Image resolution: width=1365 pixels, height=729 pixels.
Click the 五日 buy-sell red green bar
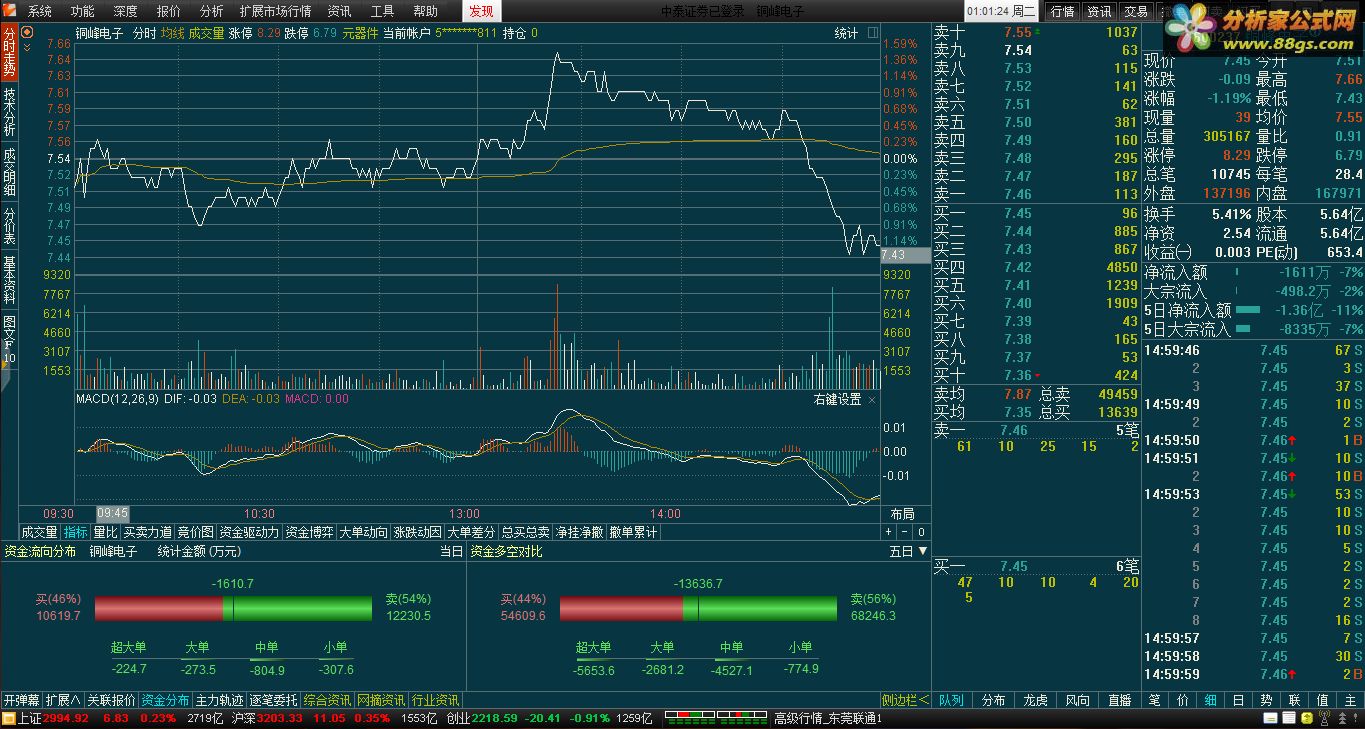point(698,608)
